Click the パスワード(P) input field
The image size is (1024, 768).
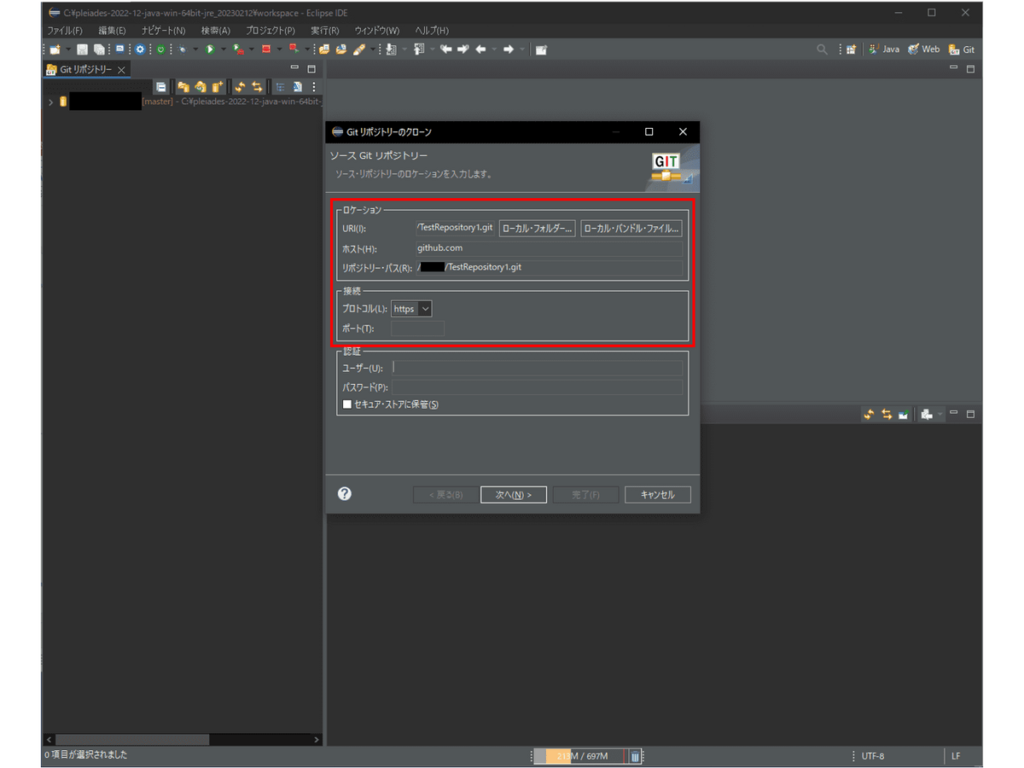[x=537, y=387]
